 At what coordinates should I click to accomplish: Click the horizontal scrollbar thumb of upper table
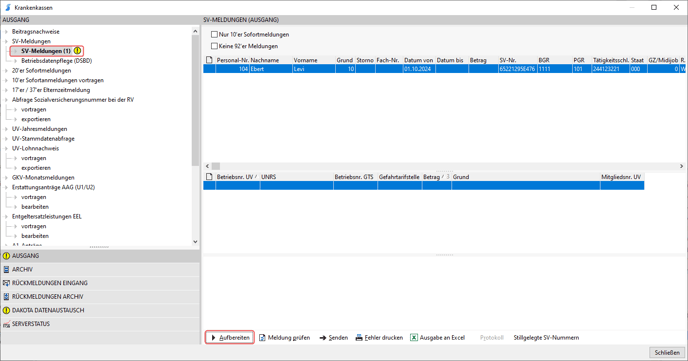point(216,166)
